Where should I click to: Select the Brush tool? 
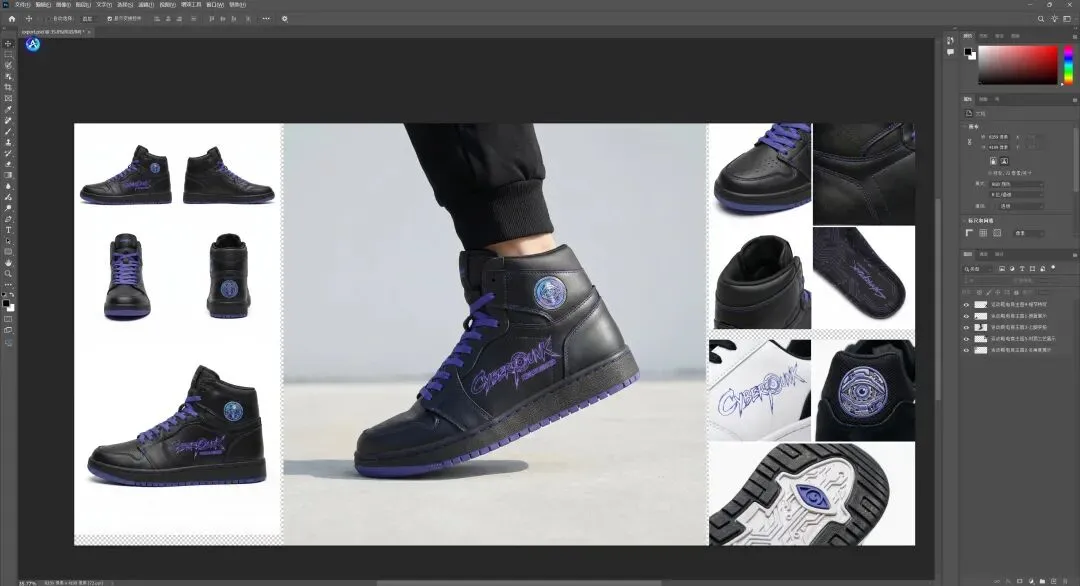pyautogui.click(x=8, y=132)
